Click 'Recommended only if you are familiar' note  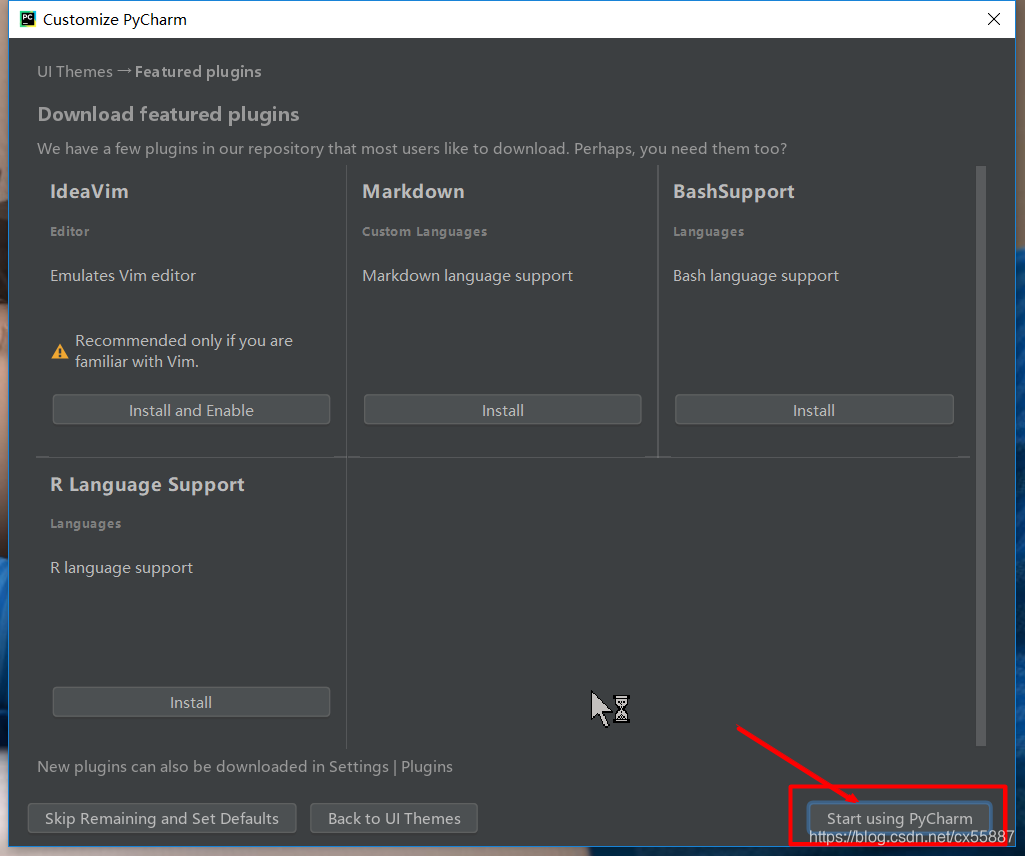(184, 351)
